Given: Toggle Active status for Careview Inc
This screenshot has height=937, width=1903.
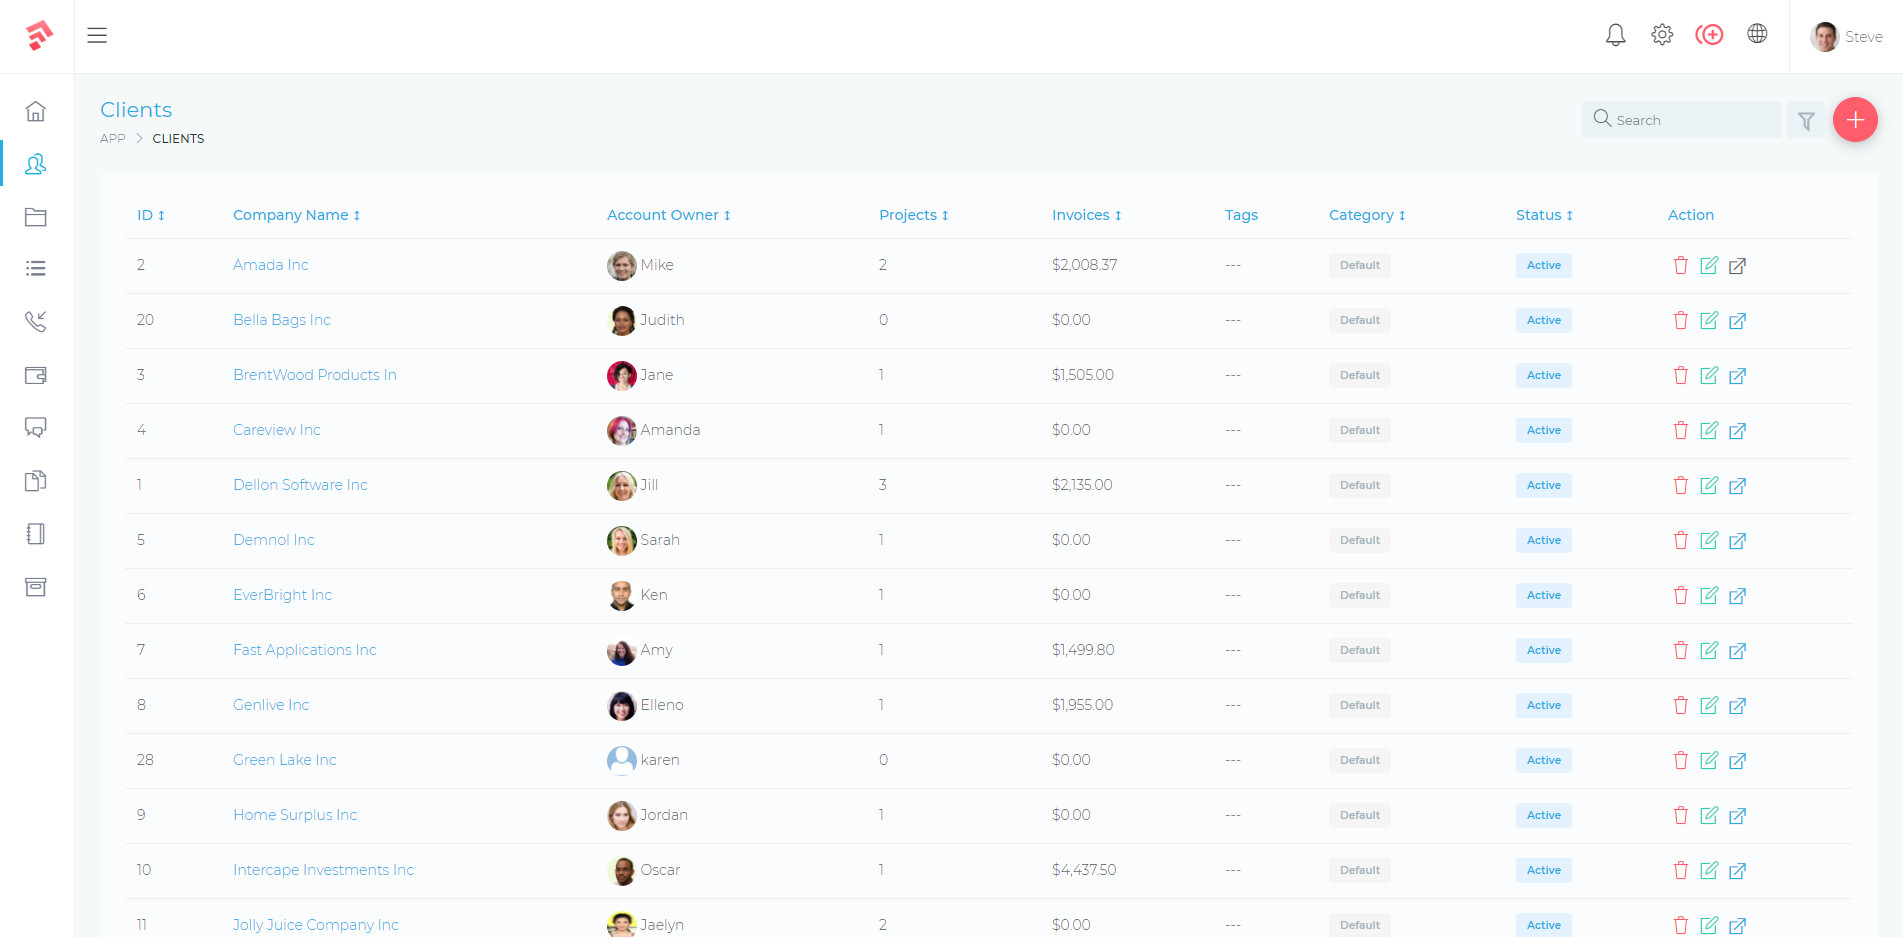Looking at the screenshot, I should (1543, 430).
